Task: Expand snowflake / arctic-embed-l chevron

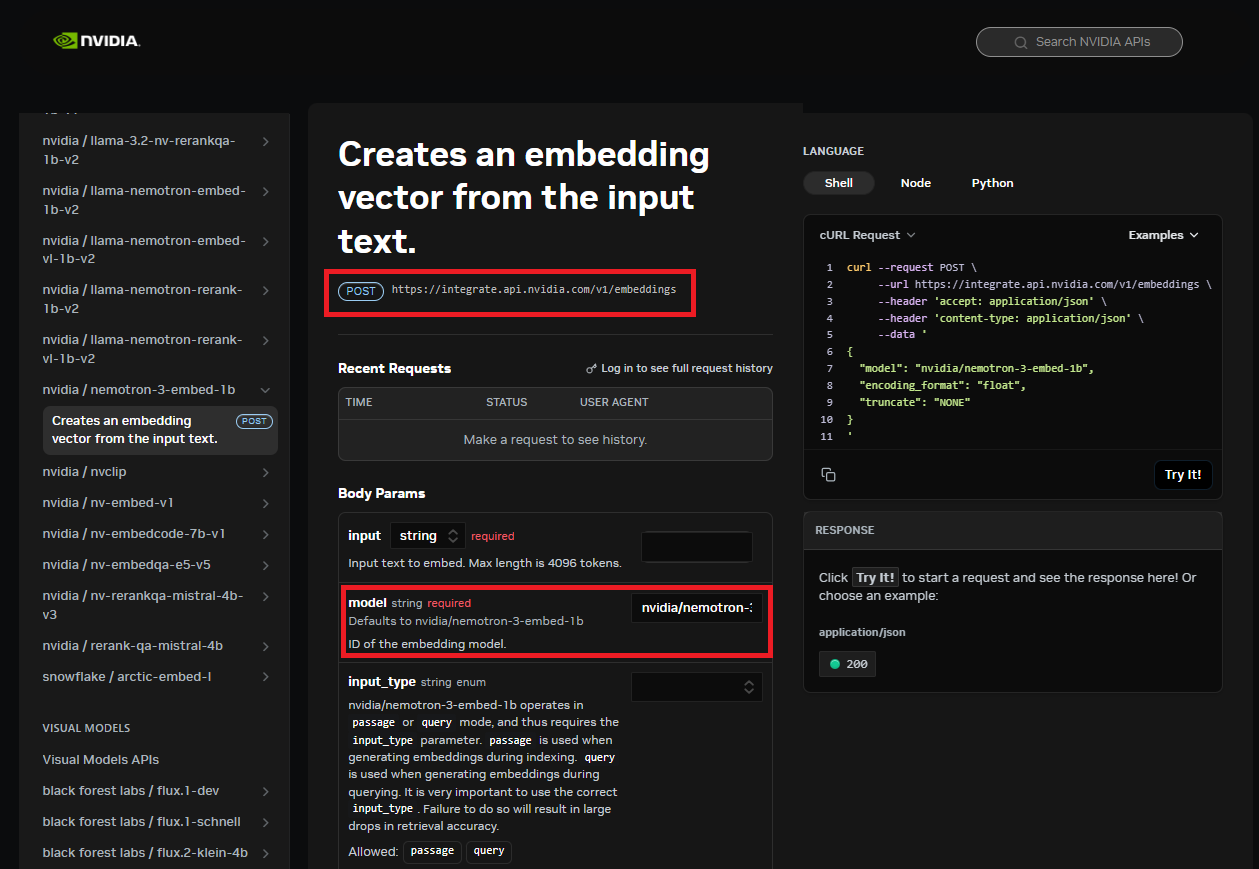Action: pyautogui.click(x=266, y=677)
